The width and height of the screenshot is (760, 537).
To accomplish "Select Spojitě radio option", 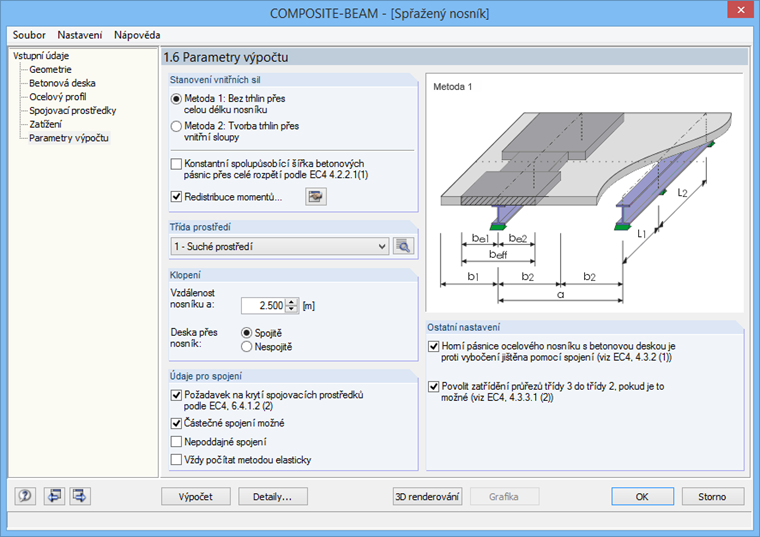I will click(246, 333).
